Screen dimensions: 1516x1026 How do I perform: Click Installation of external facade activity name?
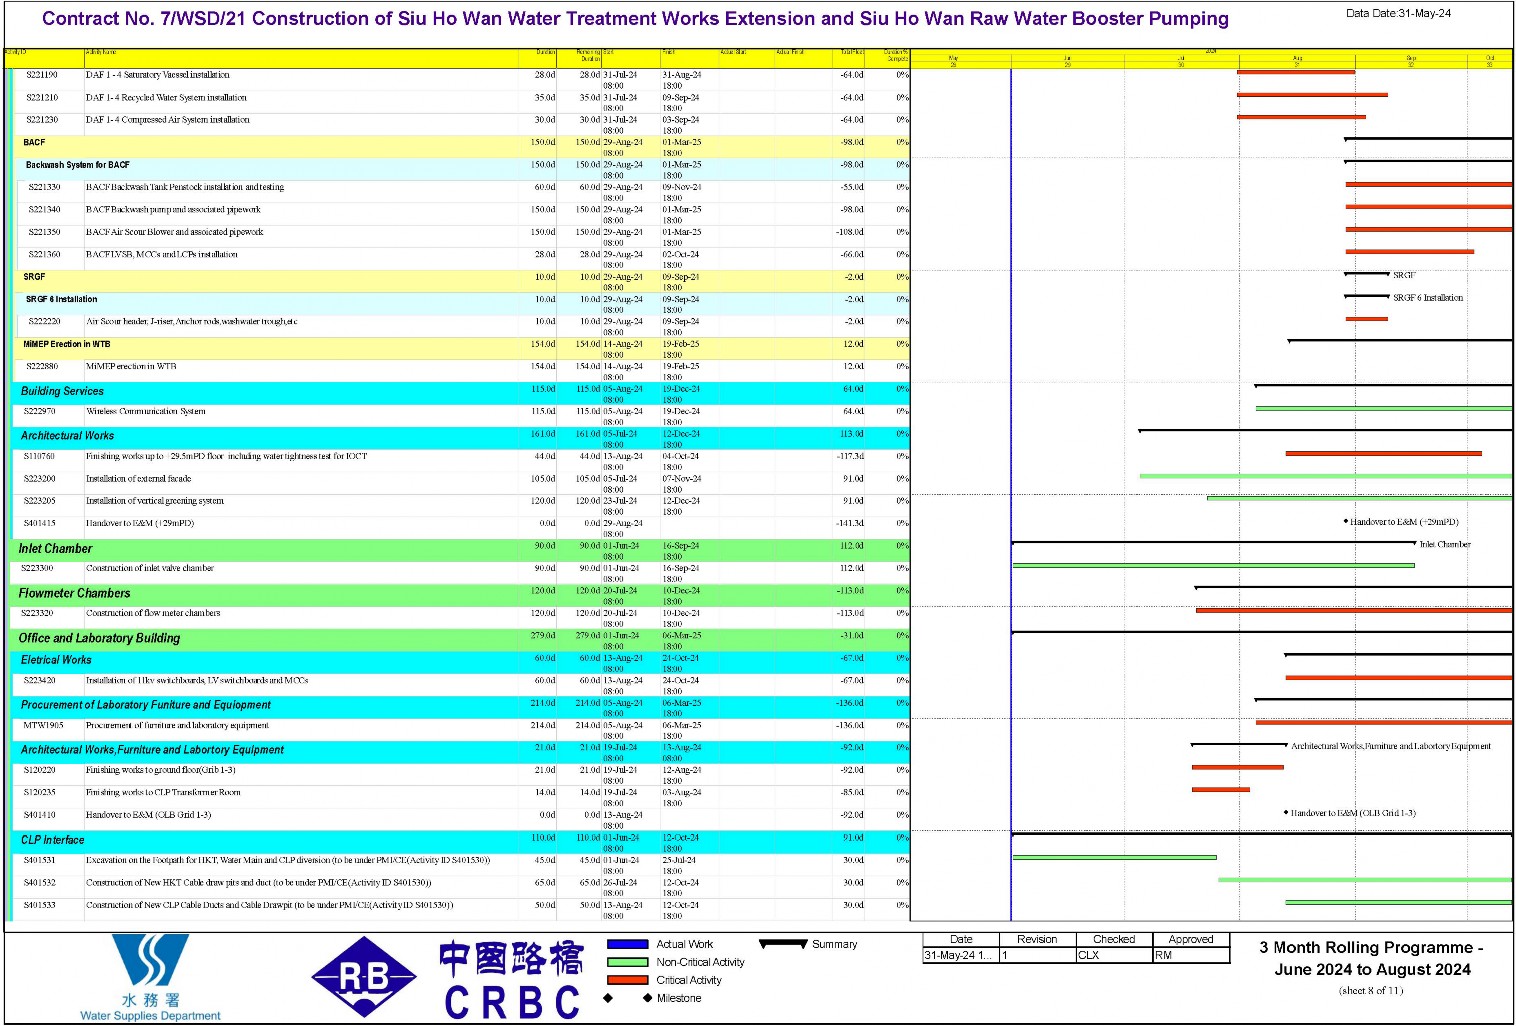point(139,479)
